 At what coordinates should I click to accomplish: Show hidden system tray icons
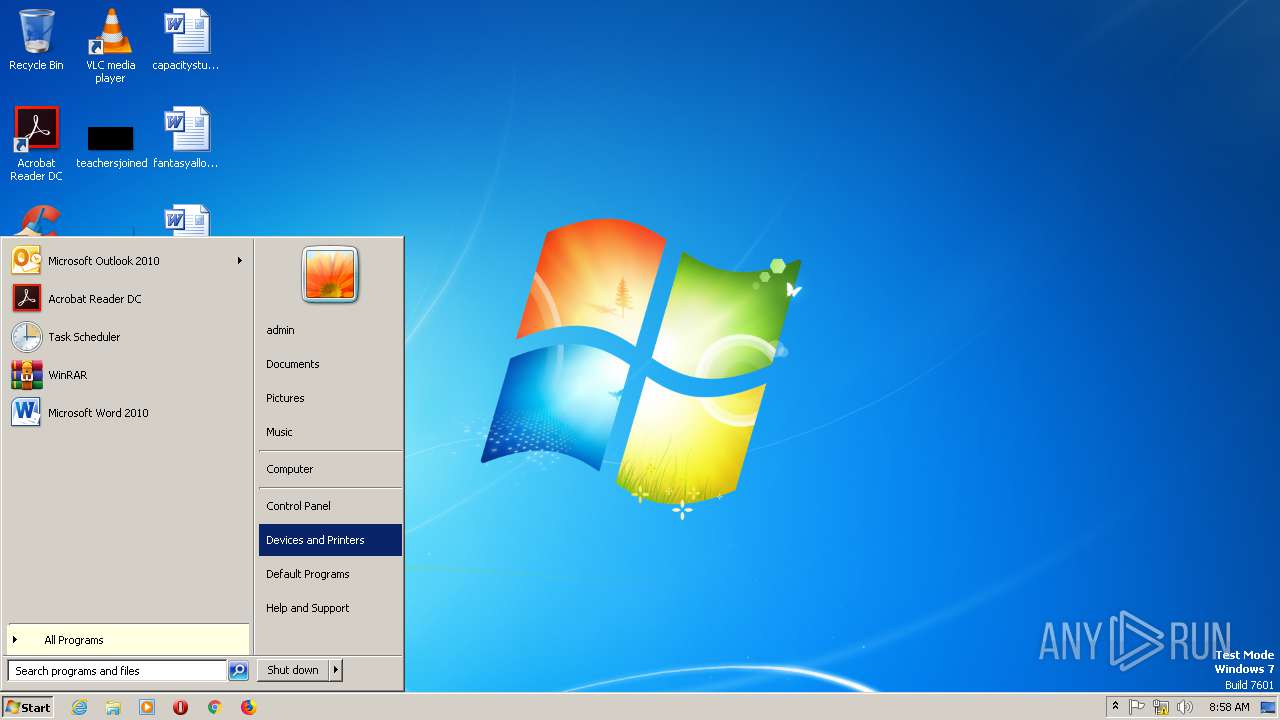click(x=1115, y=707)
